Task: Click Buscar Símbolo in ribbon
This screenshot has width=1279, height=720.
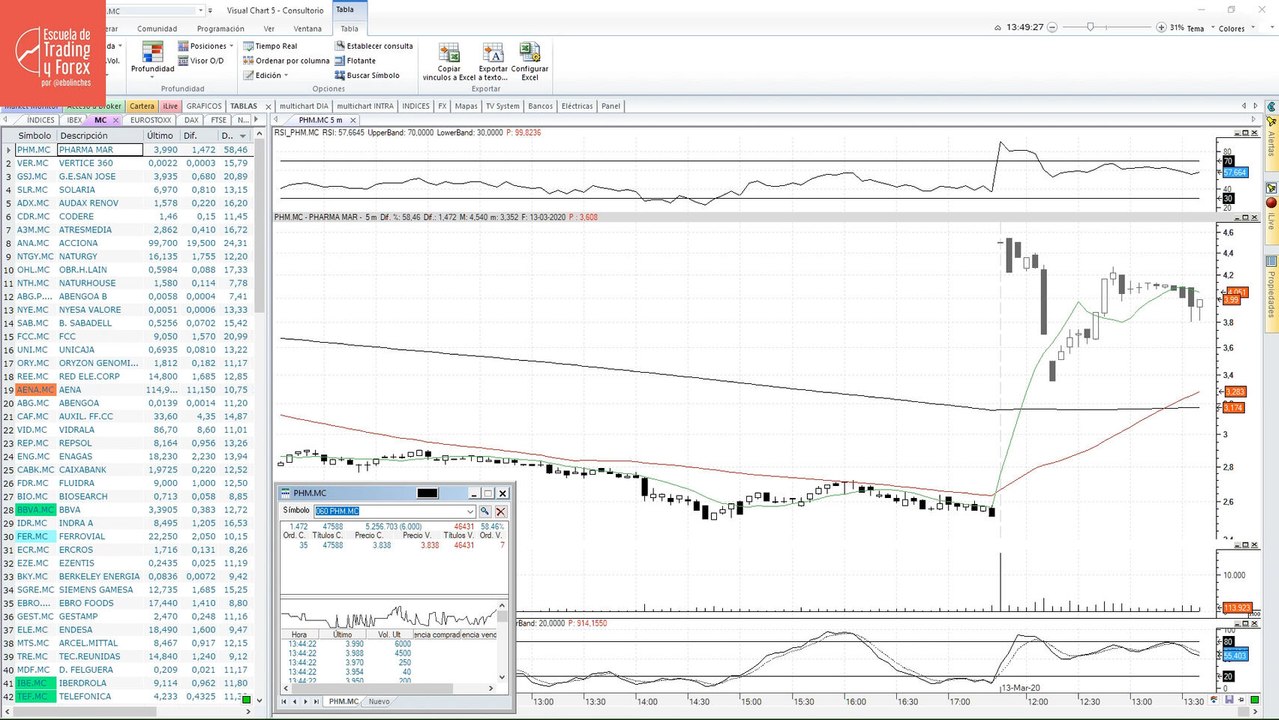Action: 367,75
